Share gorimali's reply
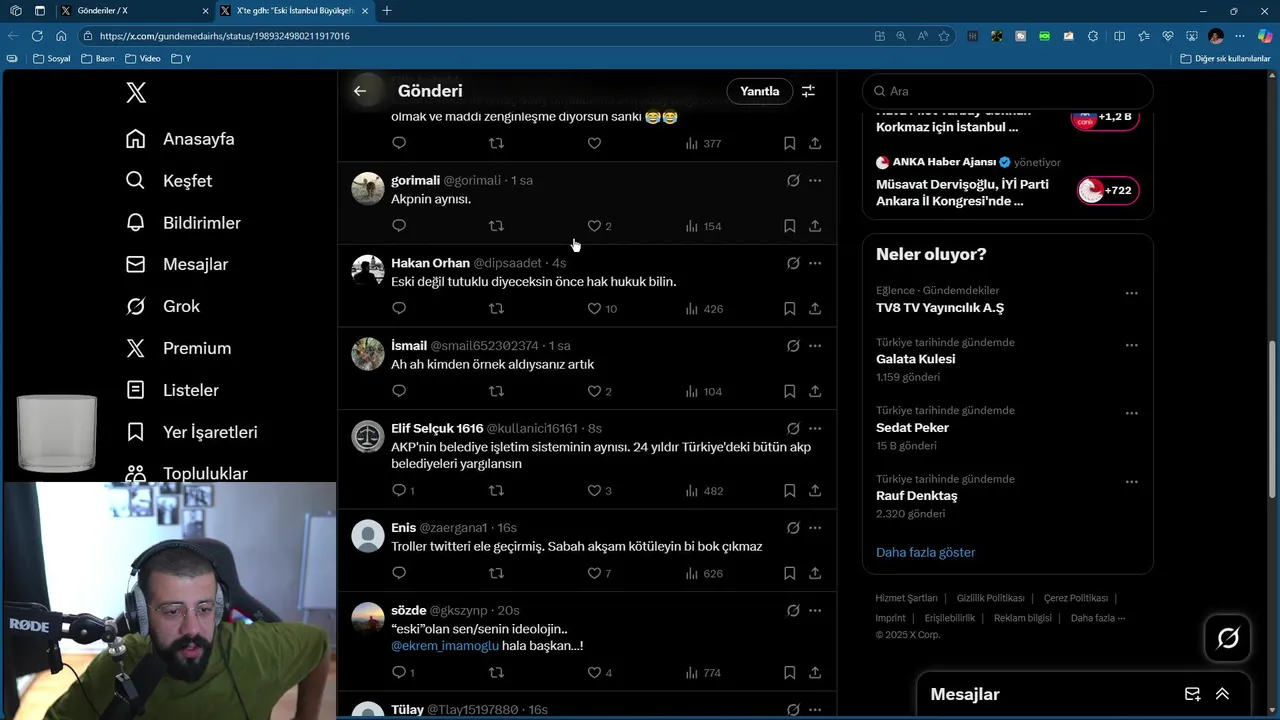Viewport: 1280px width, 720px height. click(x=815, y=226)
